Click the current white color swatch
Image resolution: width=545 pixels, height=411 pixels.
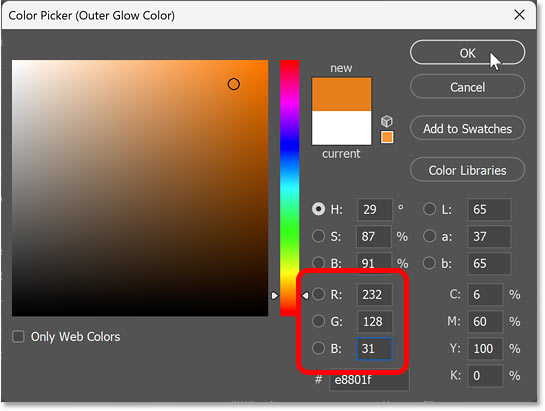[x=341, y=128]
